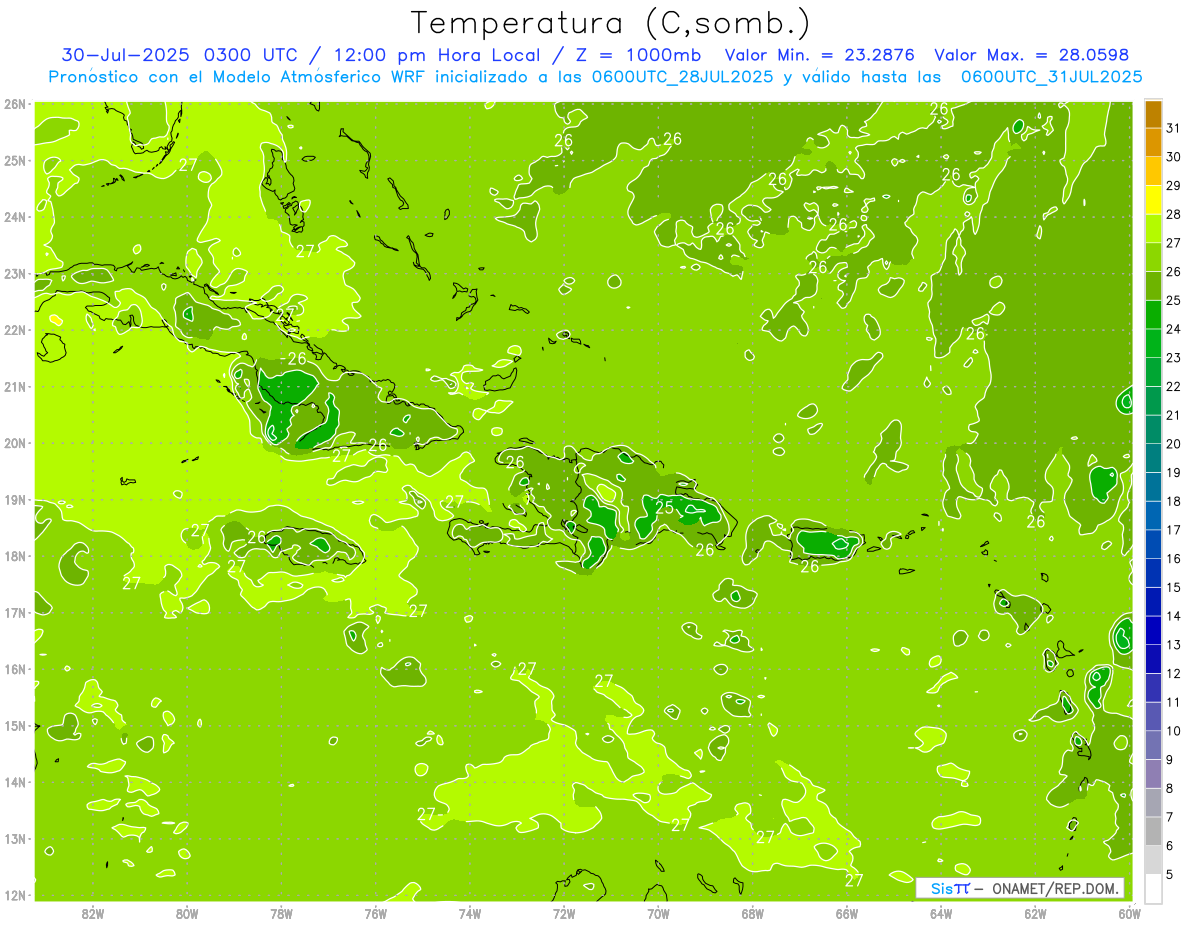Click the '25' contour label over Hispaniola

coord(664,507)
